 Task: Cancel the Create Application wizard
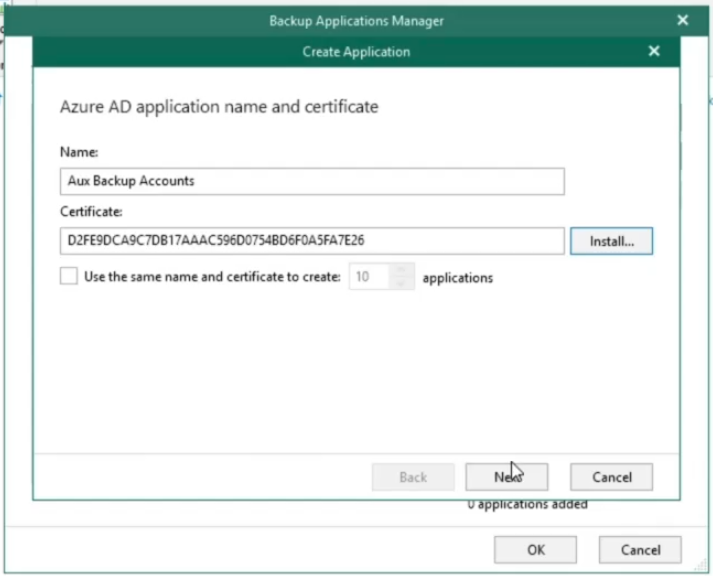[x=611, y=477]
